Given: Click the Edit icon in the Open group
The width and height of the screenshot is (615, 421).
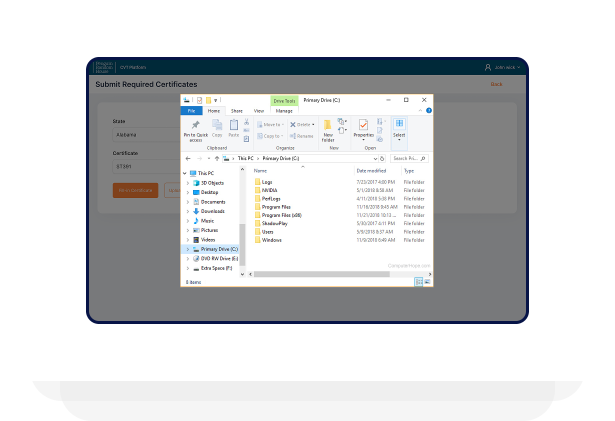Looking at the screenshot, I should [380, 130].
